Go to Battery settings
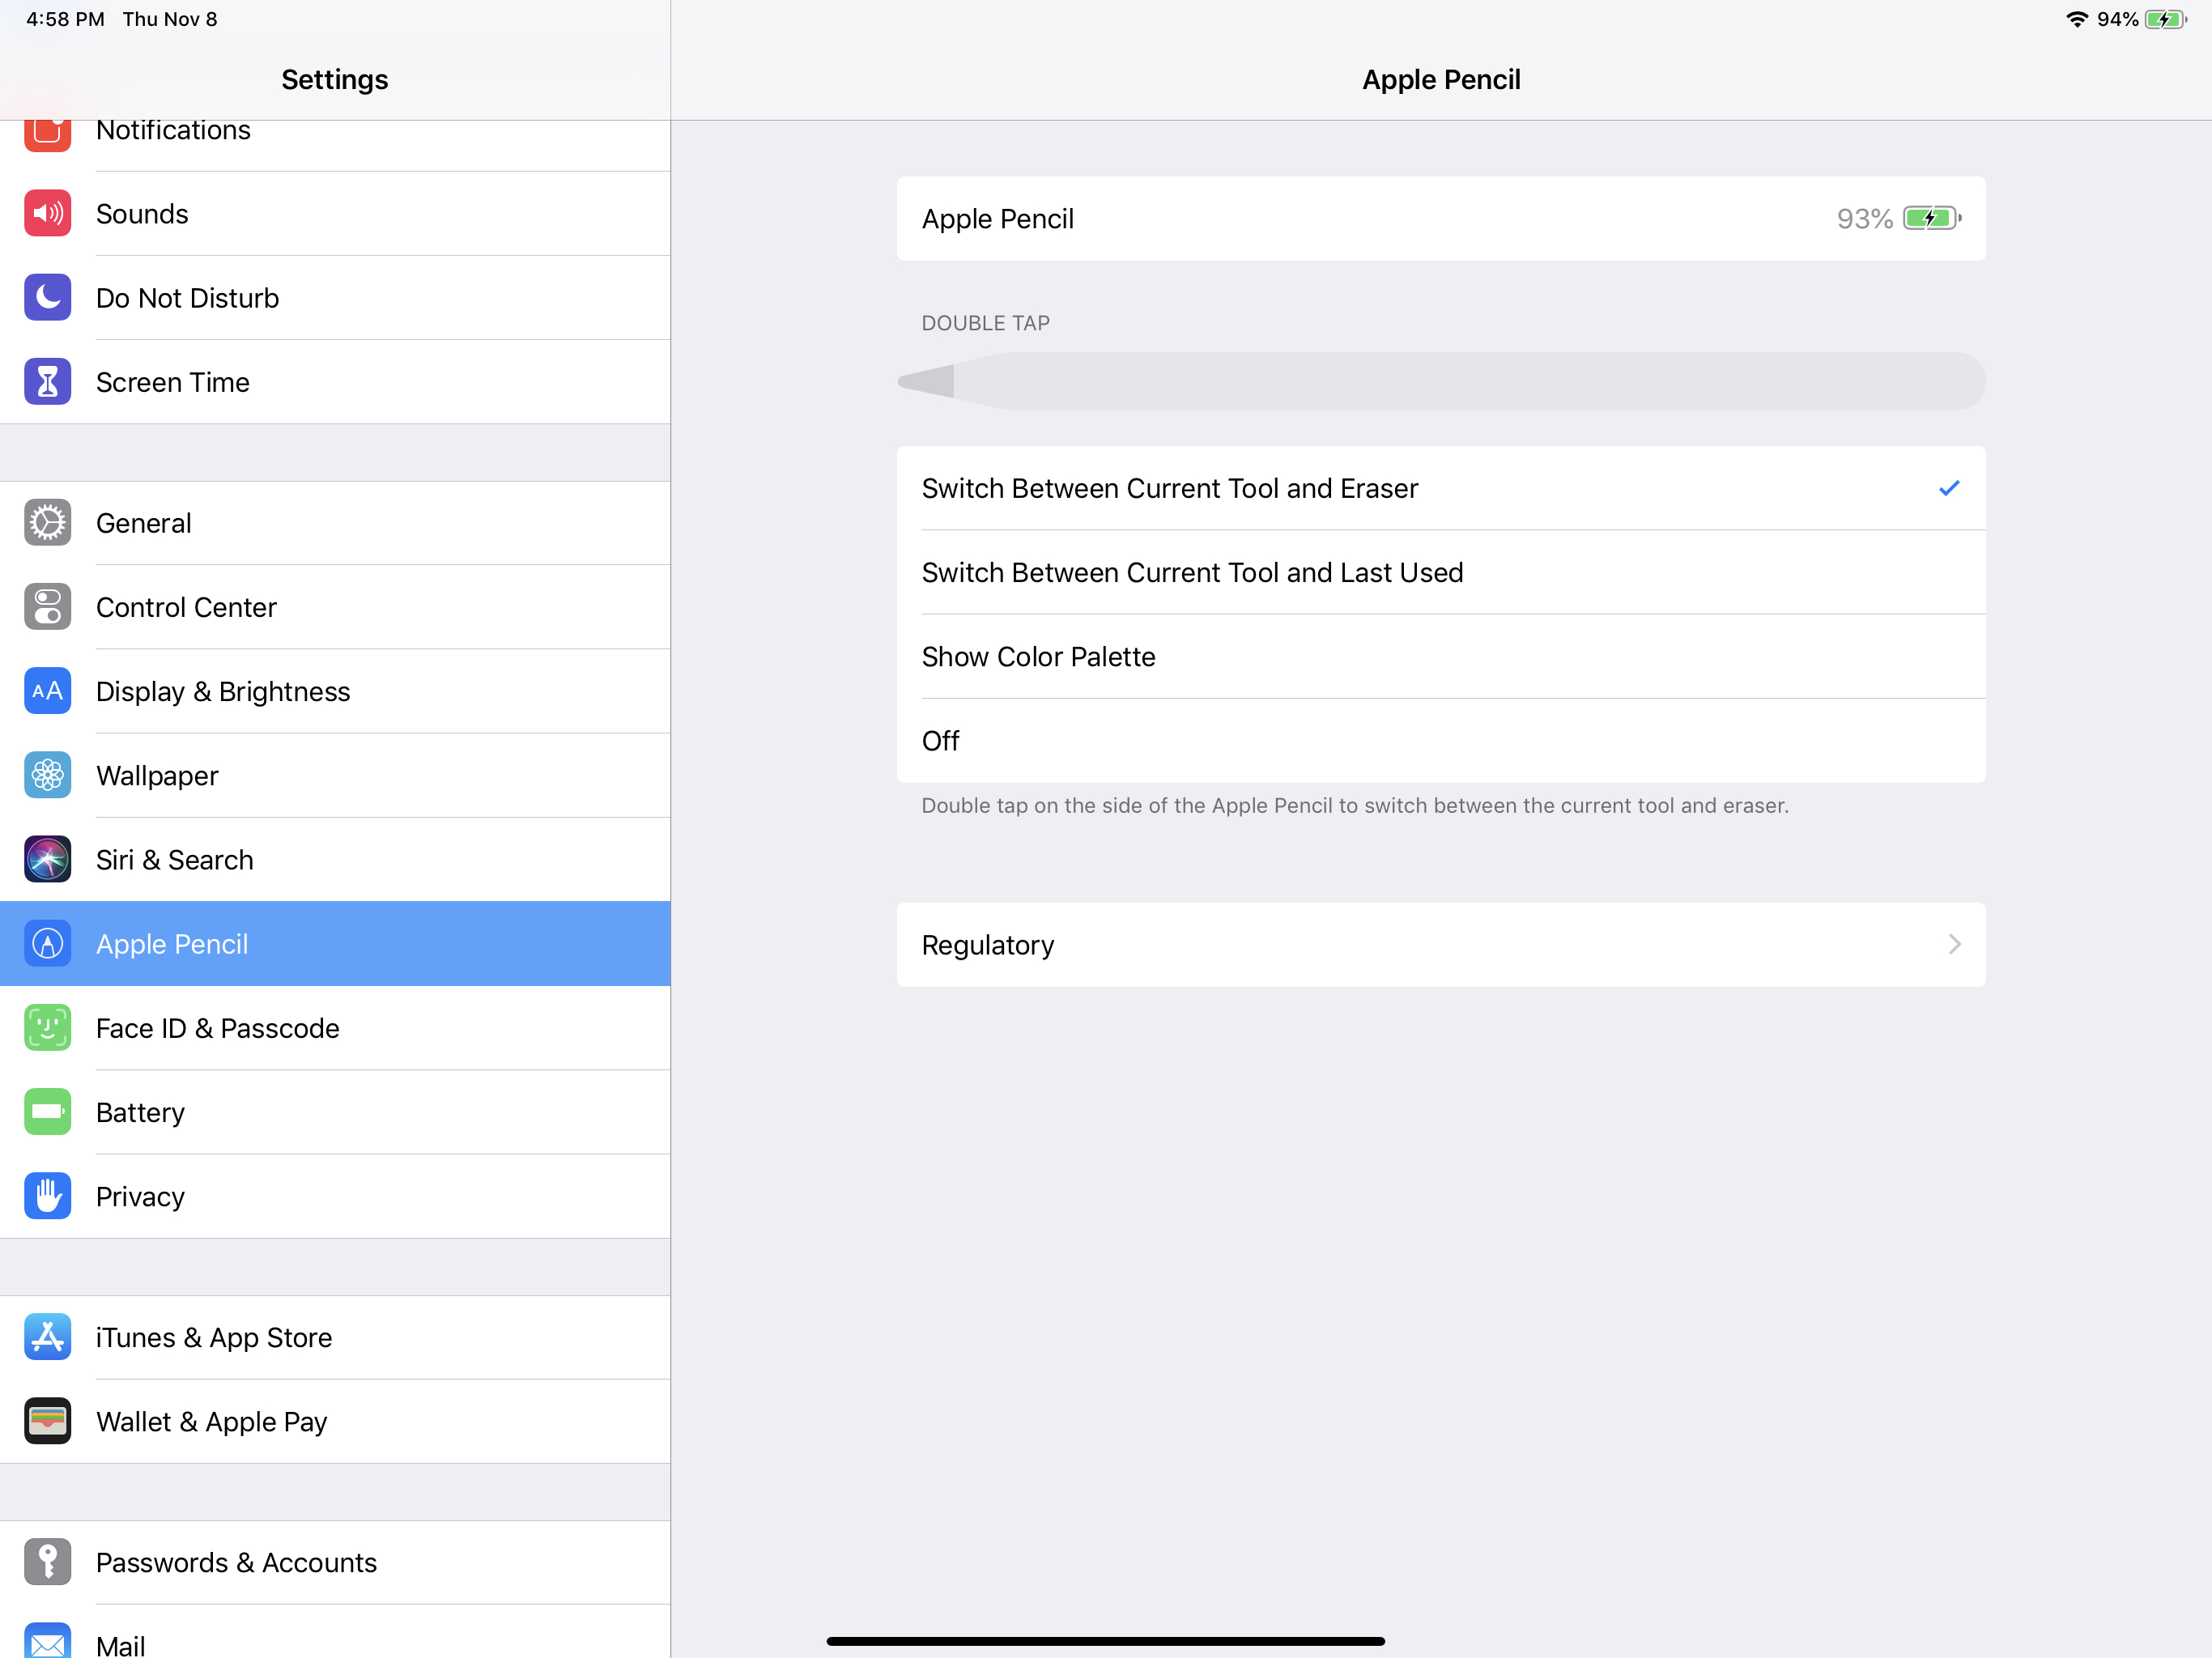Screen dimensions: 2212x1658 pos(335,1112)
